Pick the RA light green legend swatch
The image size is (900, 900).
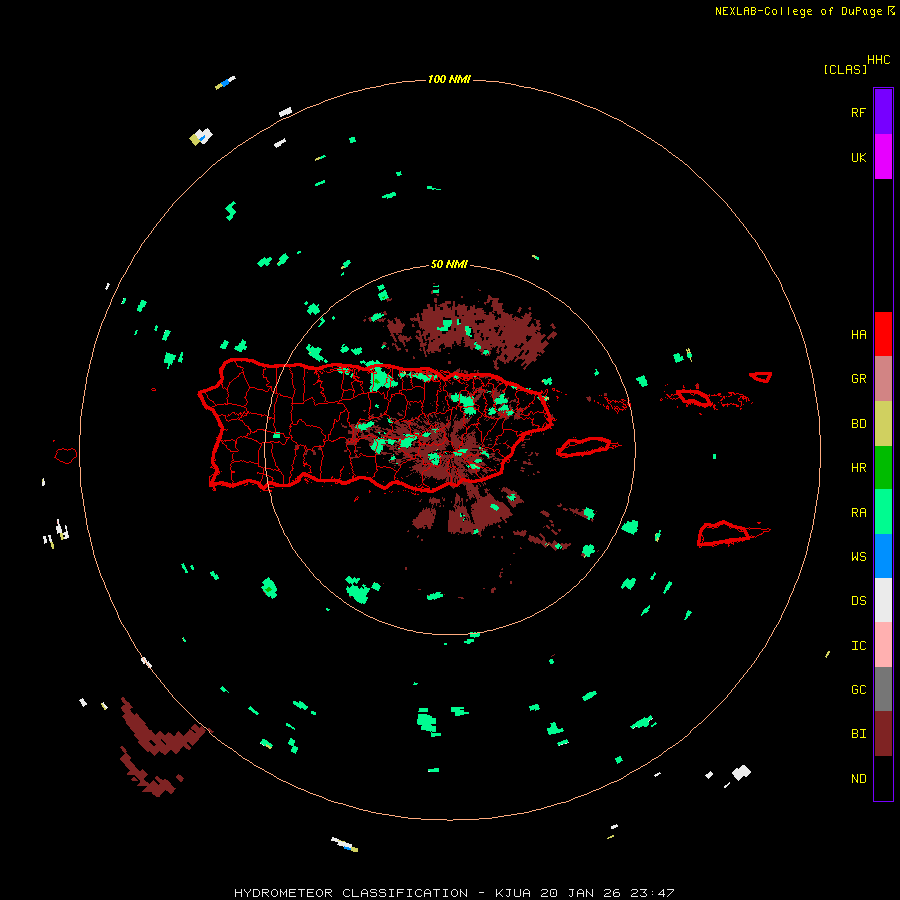[x=883, y=512]
